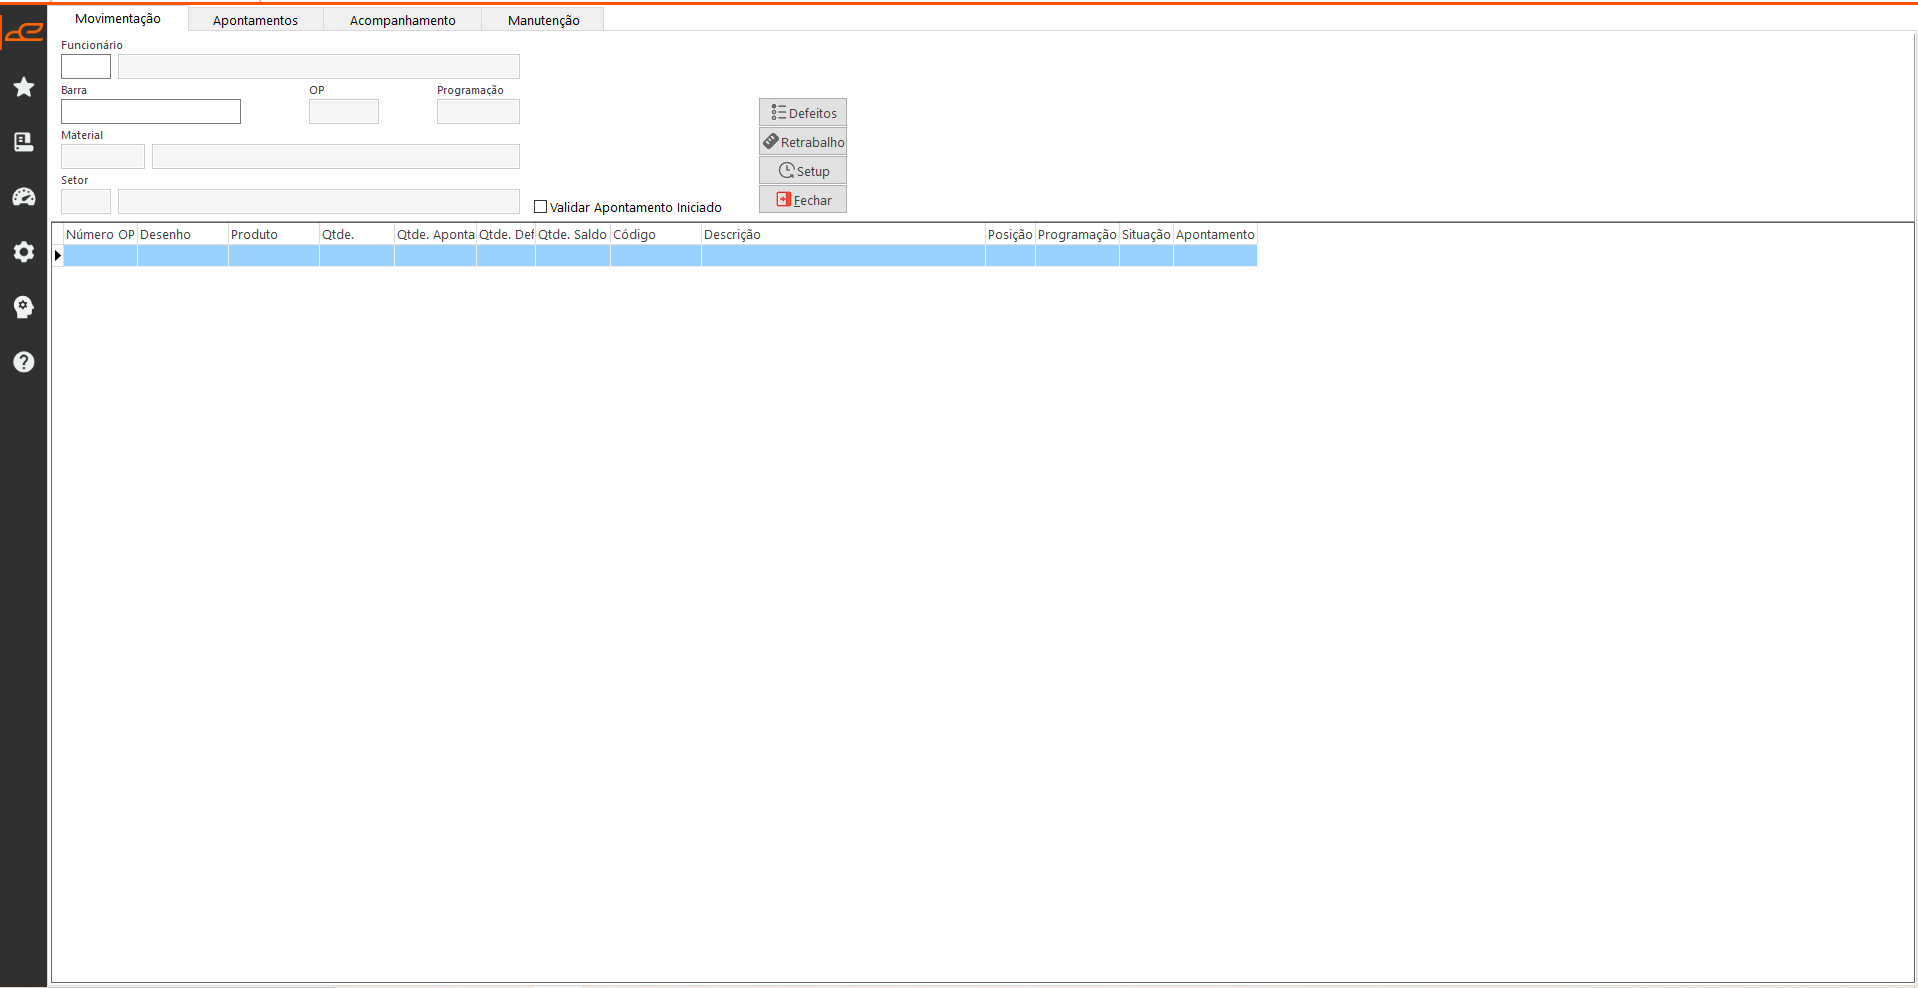
Task: Enable Validar Apontamento Iniciado checkbox
Action: pyautogui.click(x=541, y=207)
